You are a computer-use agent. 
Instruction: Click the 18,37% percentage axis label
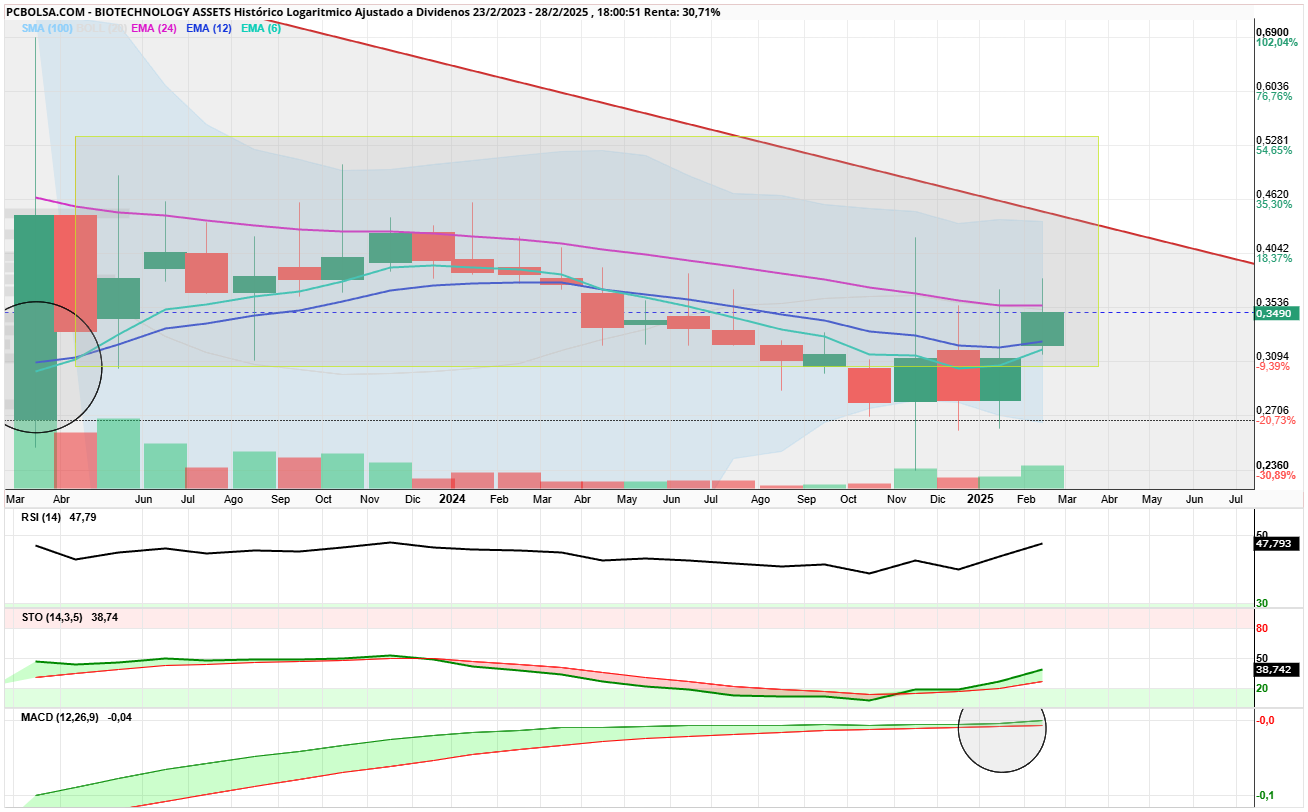1274,259
